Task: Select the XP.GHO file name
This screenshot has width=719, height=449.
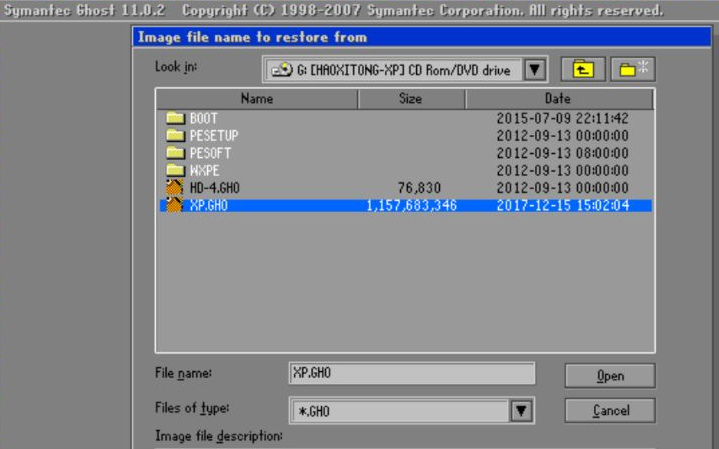Action: click(209, 205)
